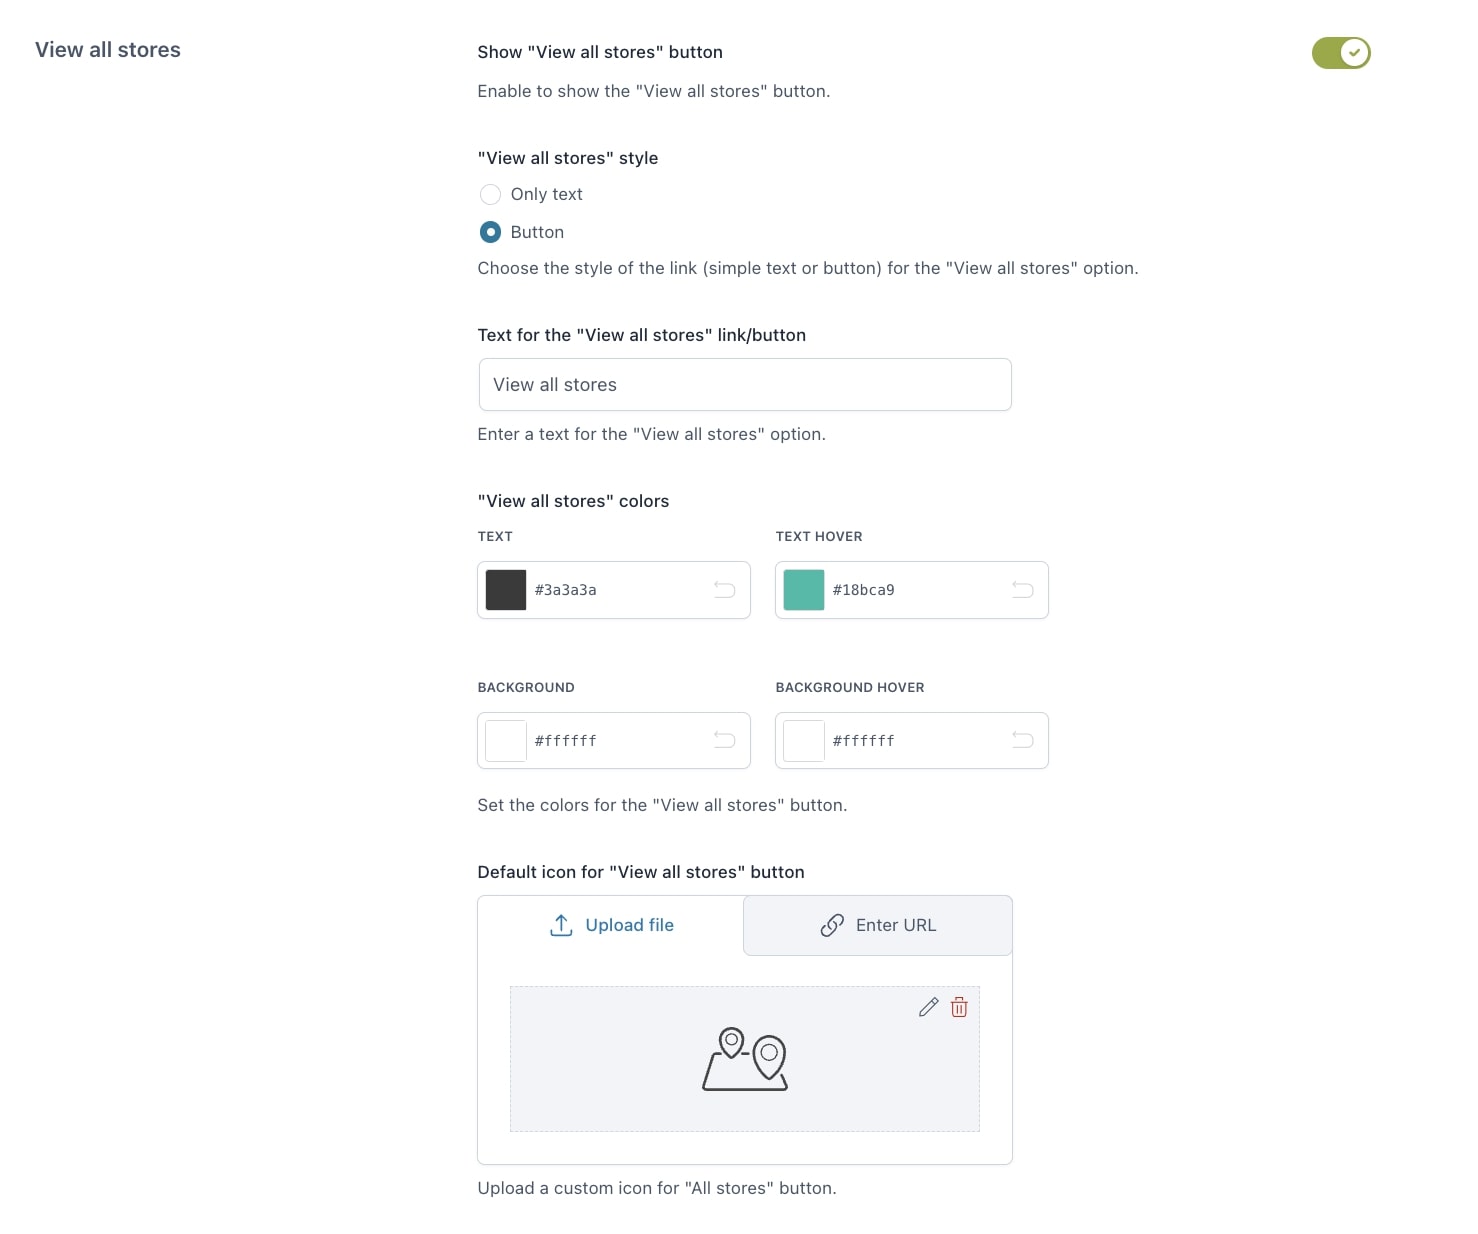
Task: Click the upload arrow icon
Action: tap(561, 925)
